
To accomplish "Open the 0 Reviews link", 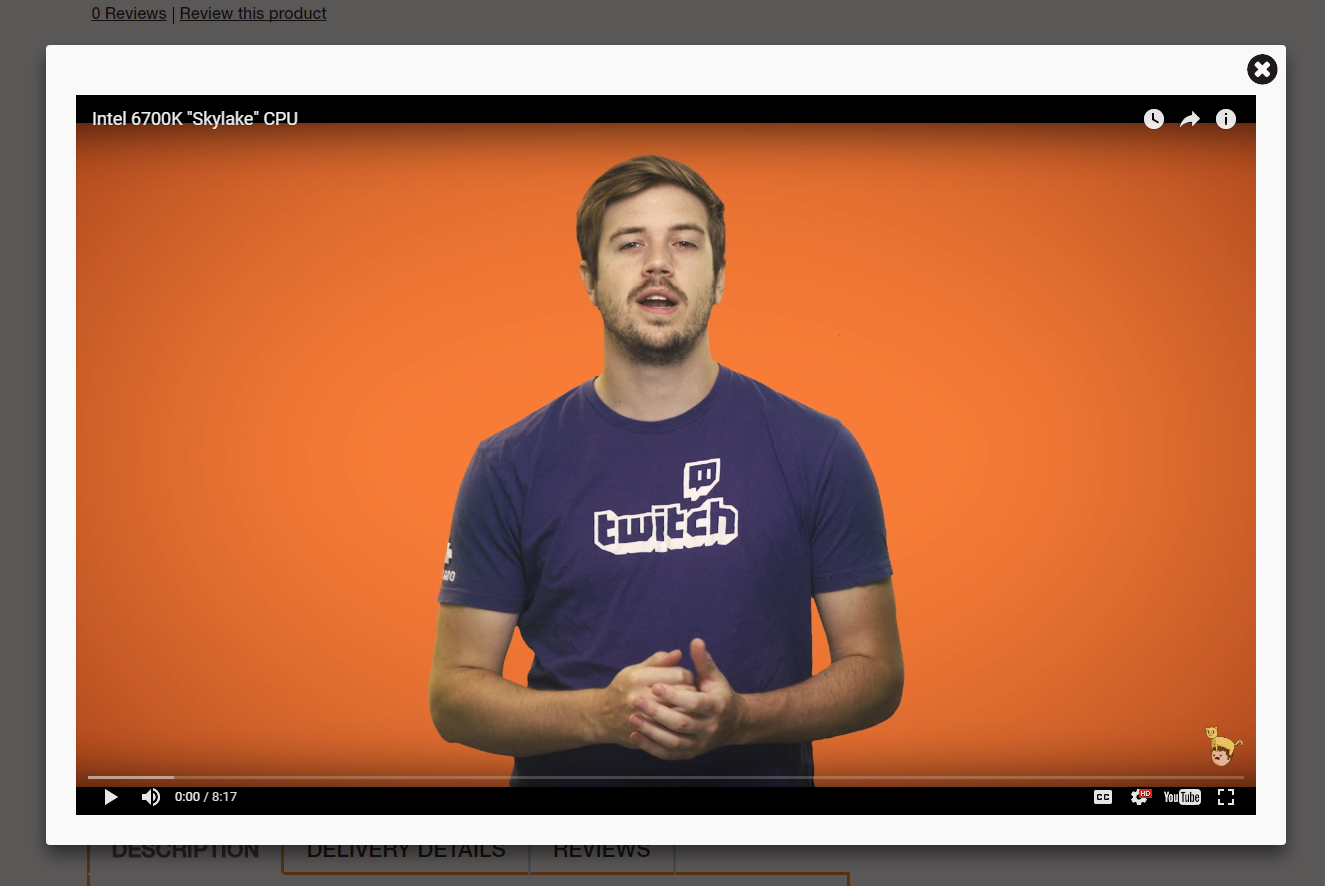I will 129,13.
